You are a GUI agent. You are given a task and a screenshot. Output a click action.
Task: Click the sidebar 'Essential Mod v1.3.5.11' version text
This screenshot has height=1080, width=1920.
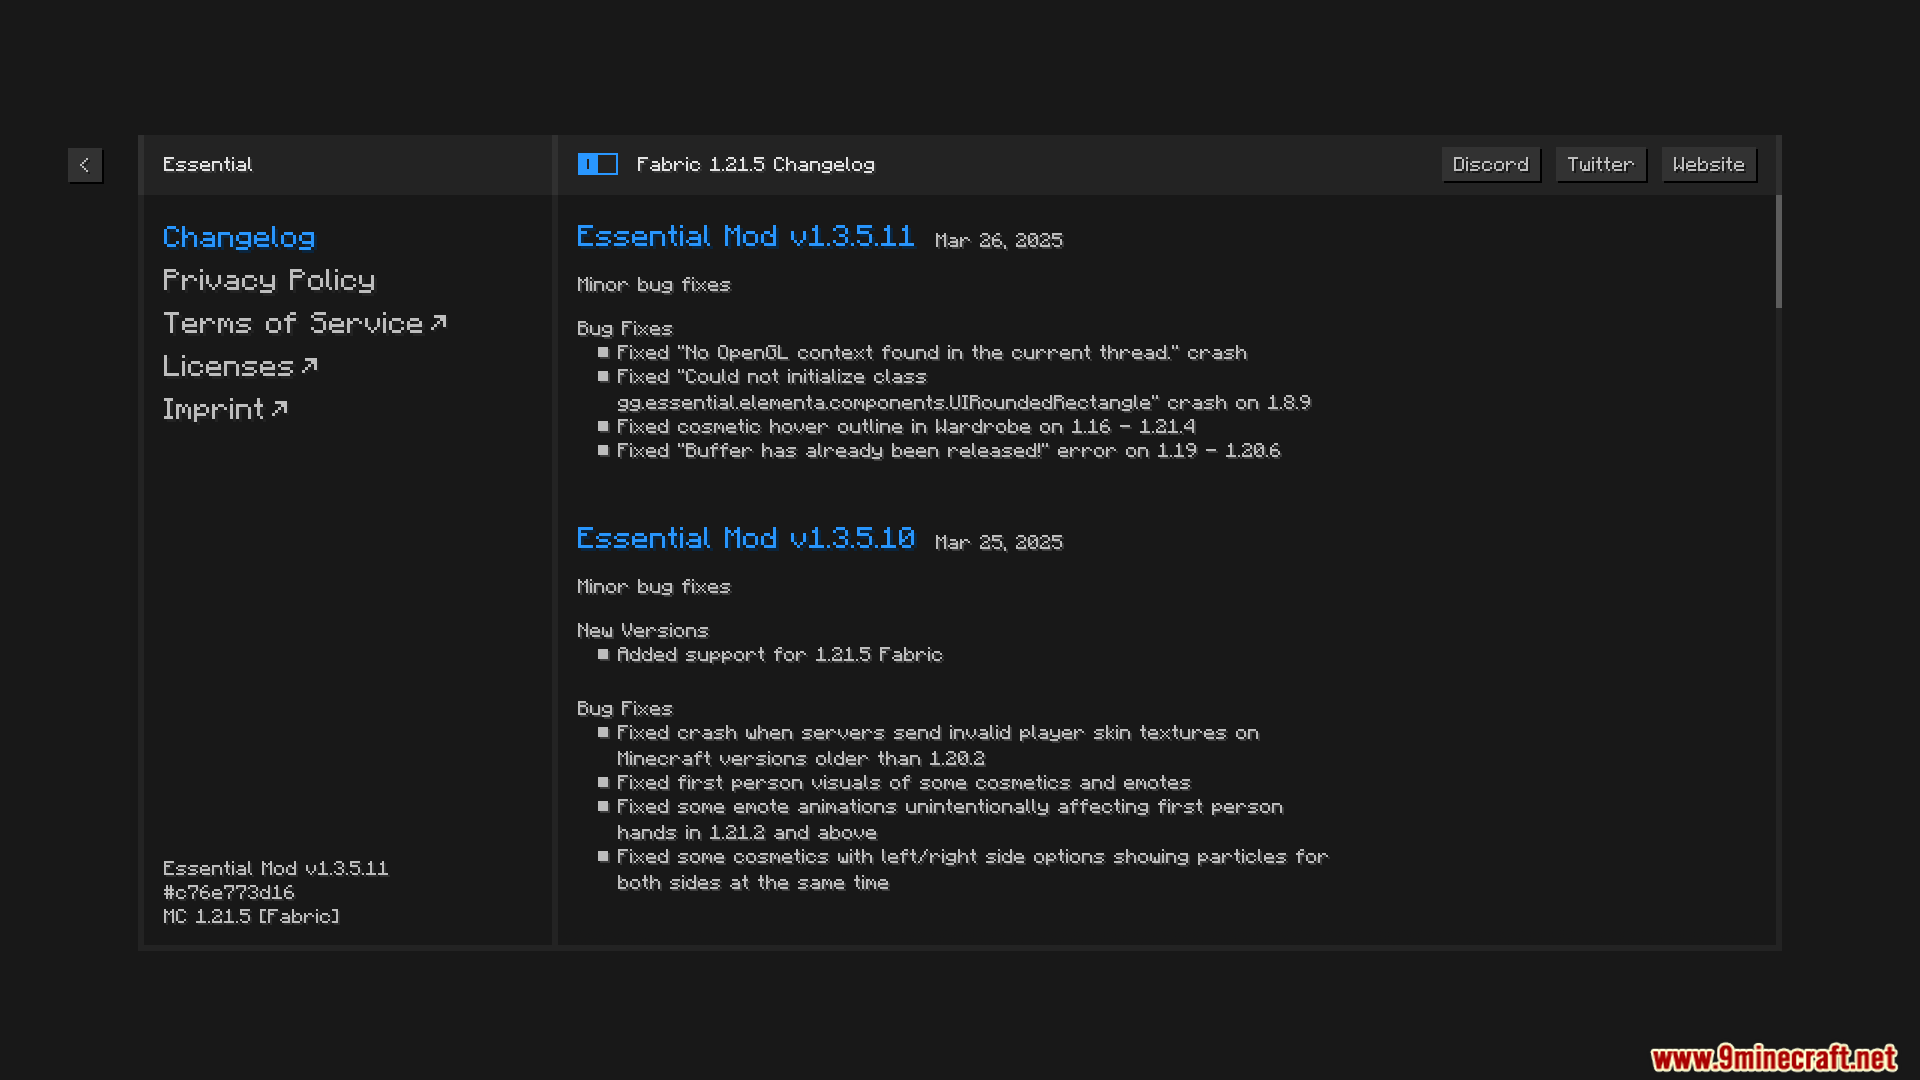click(x=276, y=869)
